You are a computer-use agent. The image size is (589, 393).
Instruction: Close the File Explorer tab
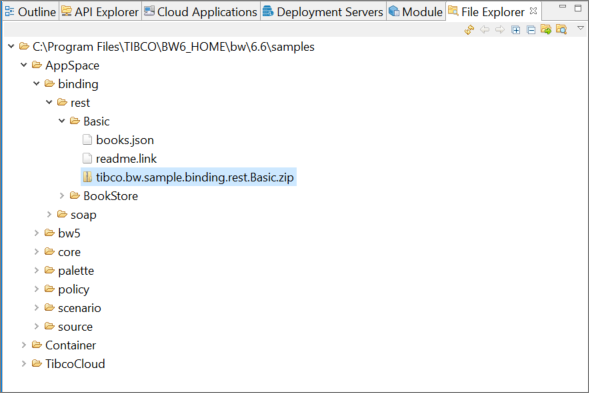point(533,11)
